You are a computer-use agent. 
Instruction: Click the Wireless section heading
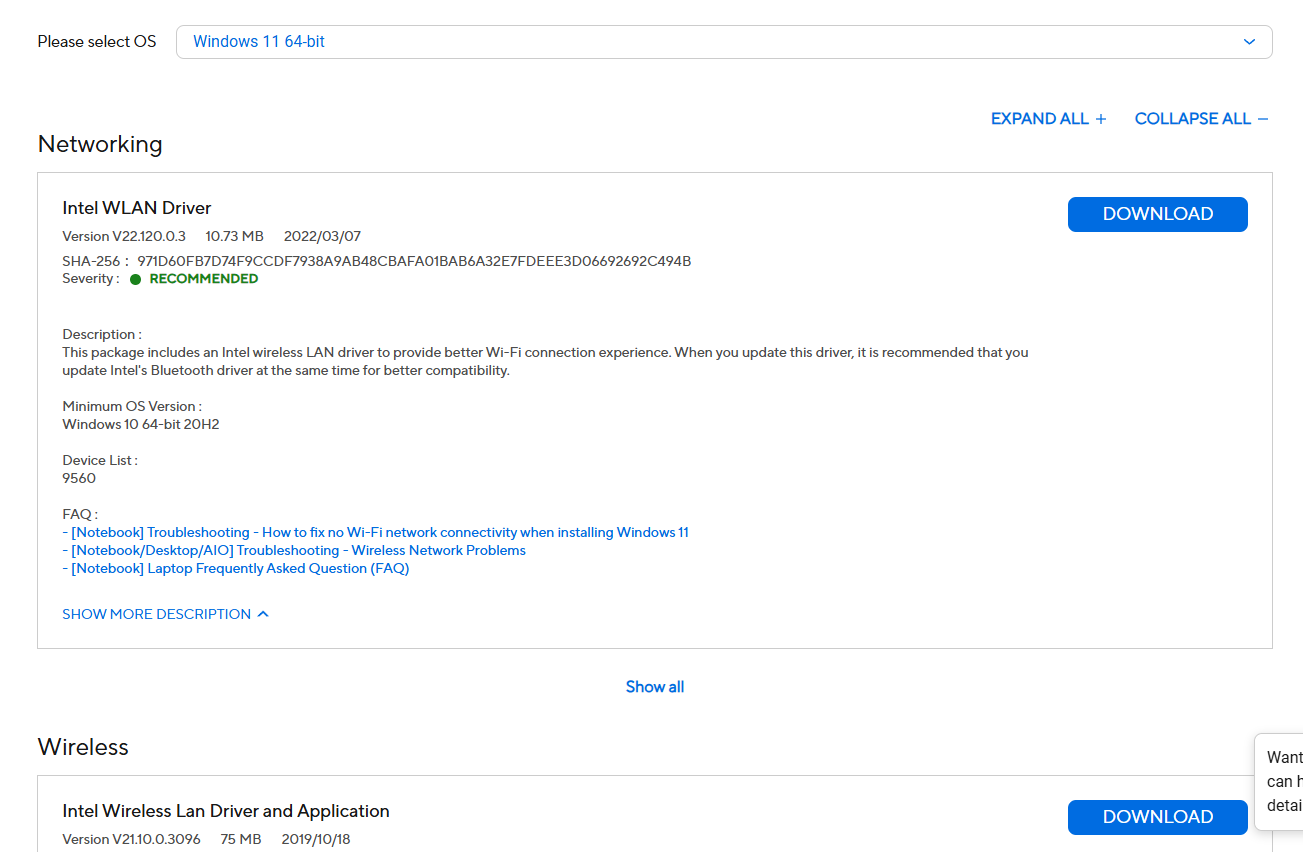point(83,747)
